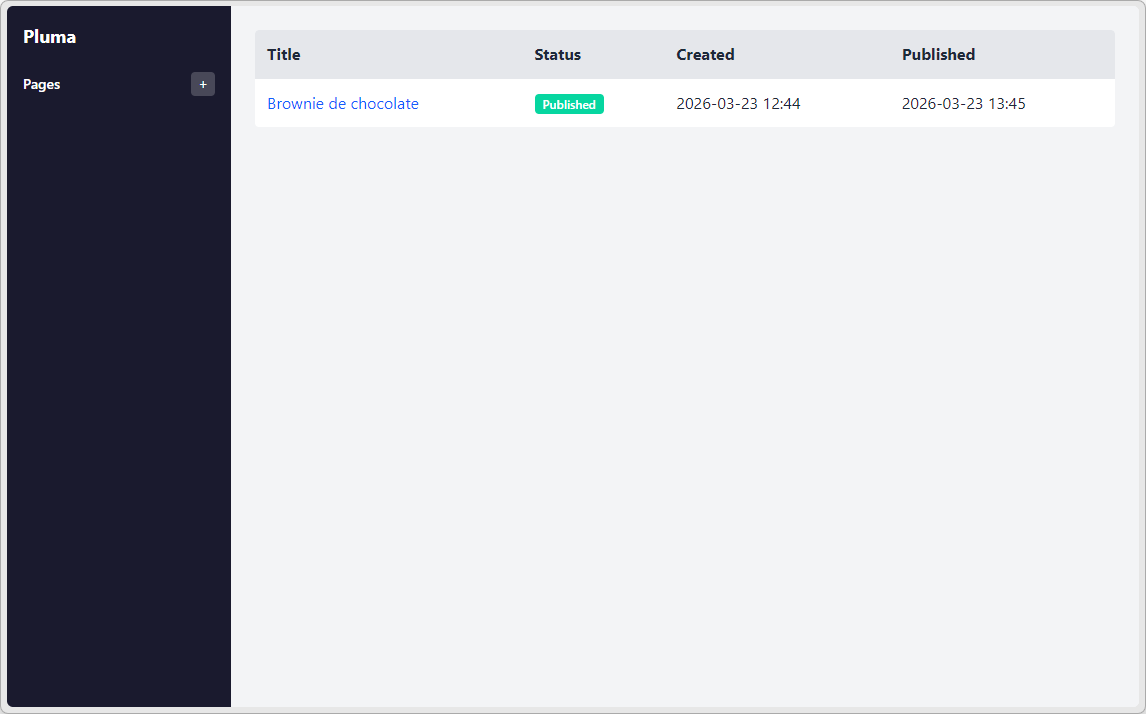Select the published date 2026-03-23 13:45
Screen dimensions: 1146x714
pyautogui.click(x=963, y=104)
